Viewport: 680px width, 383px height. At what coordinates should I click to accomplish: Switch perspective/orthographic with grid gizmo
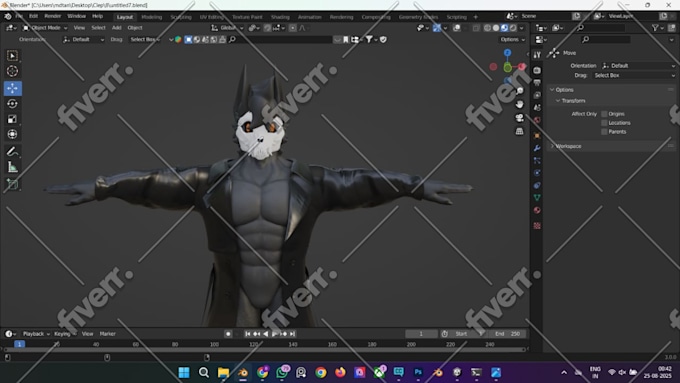pos(519,131)
